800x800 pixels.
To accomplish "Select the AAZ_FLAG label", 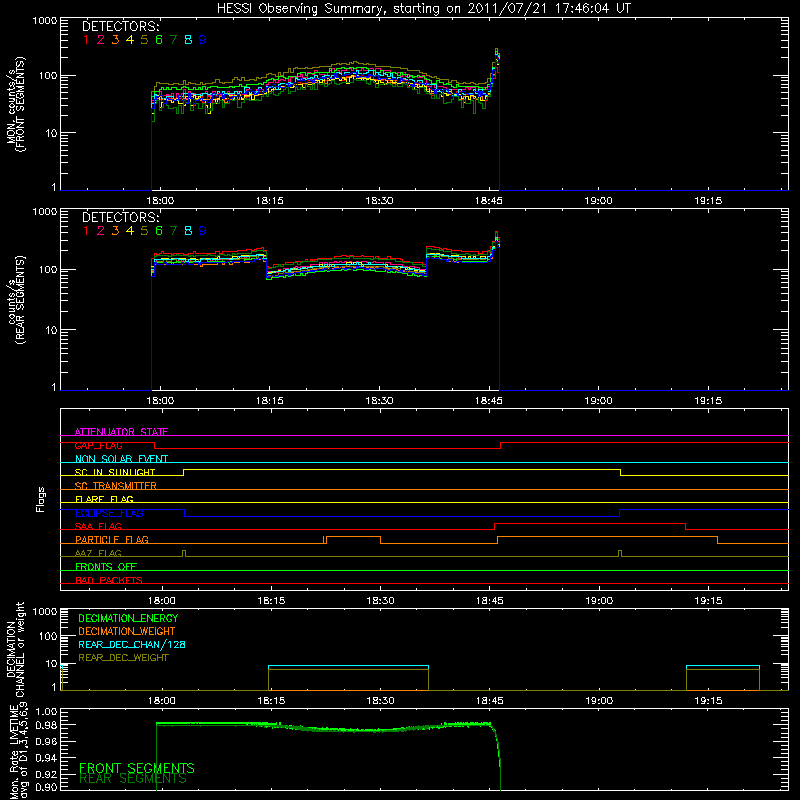I will tap(98, 553).
